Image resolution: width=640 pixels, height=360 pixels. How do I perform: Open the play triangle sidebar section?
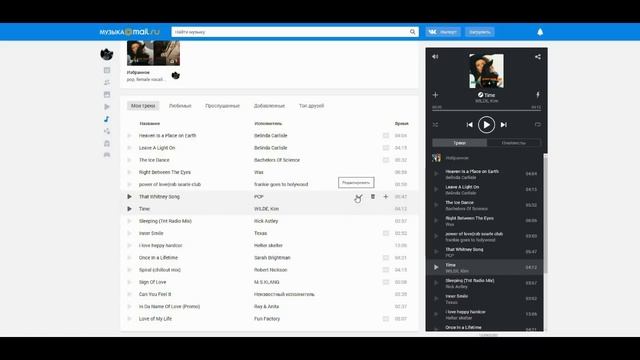point(107,107)
